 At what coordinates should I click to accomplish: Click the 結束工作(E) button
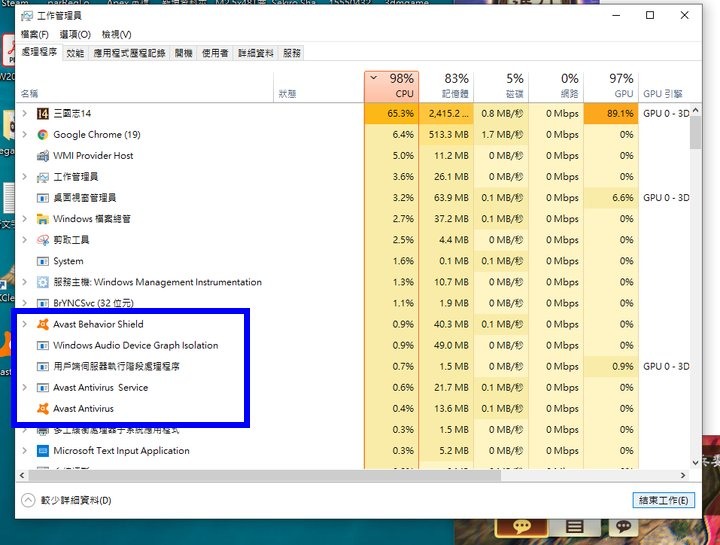664,500
